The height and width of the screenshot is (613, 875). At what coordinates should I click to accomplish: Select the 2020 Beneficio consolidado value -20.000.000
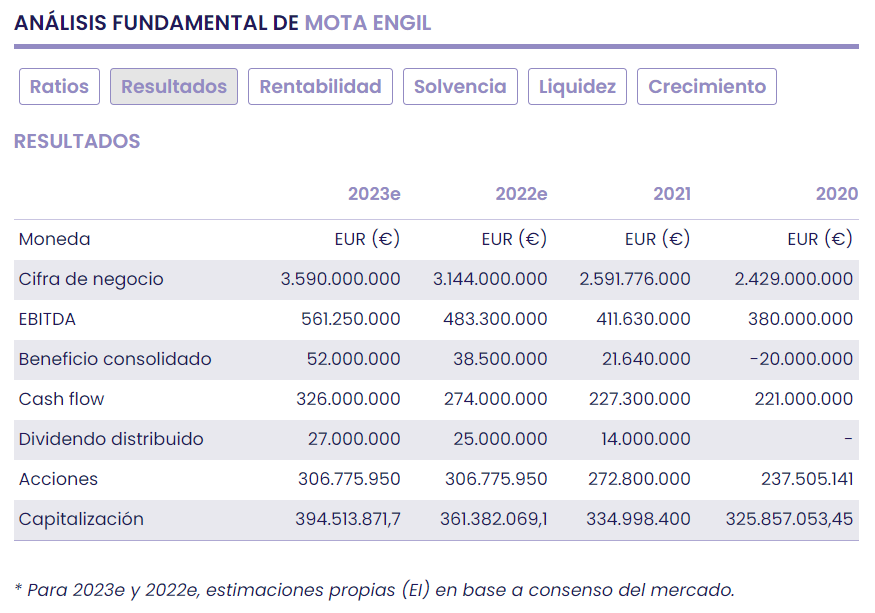[x=800, y=359]
